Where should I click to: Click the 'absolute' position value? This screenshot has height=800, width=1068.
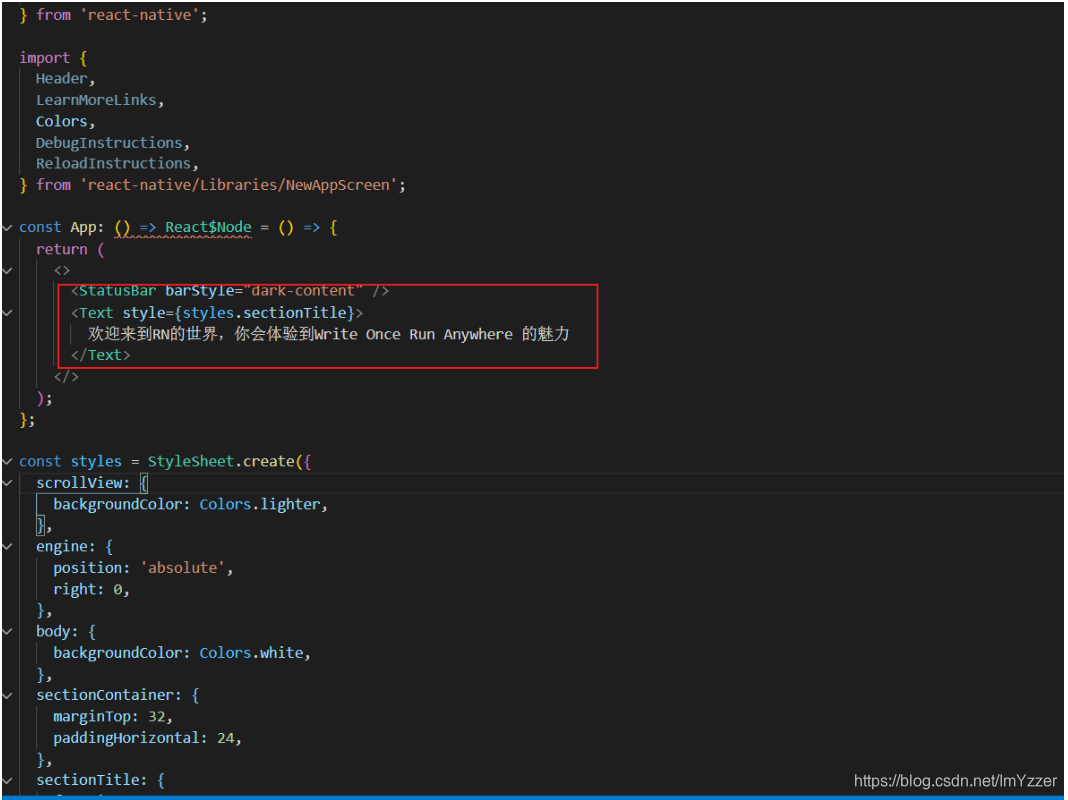(x=183, y=568)
